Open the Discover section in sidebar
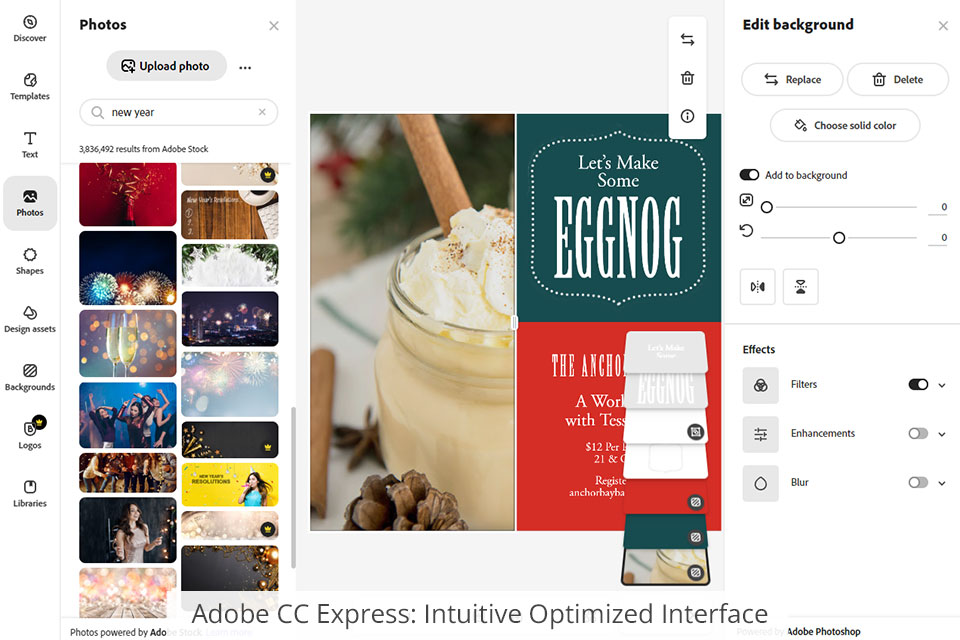This screenshot has width=960, height=640. pos(29,29)
